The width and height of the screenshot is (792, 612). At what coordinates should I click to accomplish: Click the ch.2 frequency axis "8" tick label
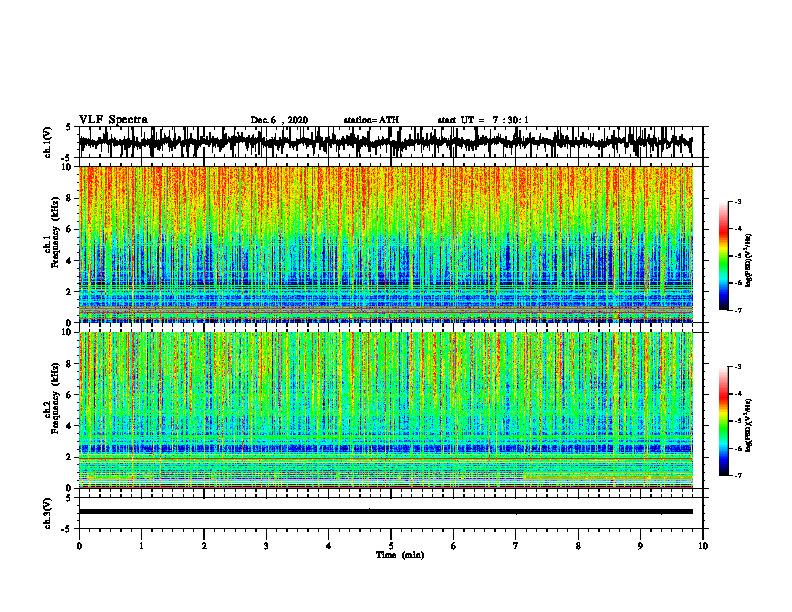[70, 364]
